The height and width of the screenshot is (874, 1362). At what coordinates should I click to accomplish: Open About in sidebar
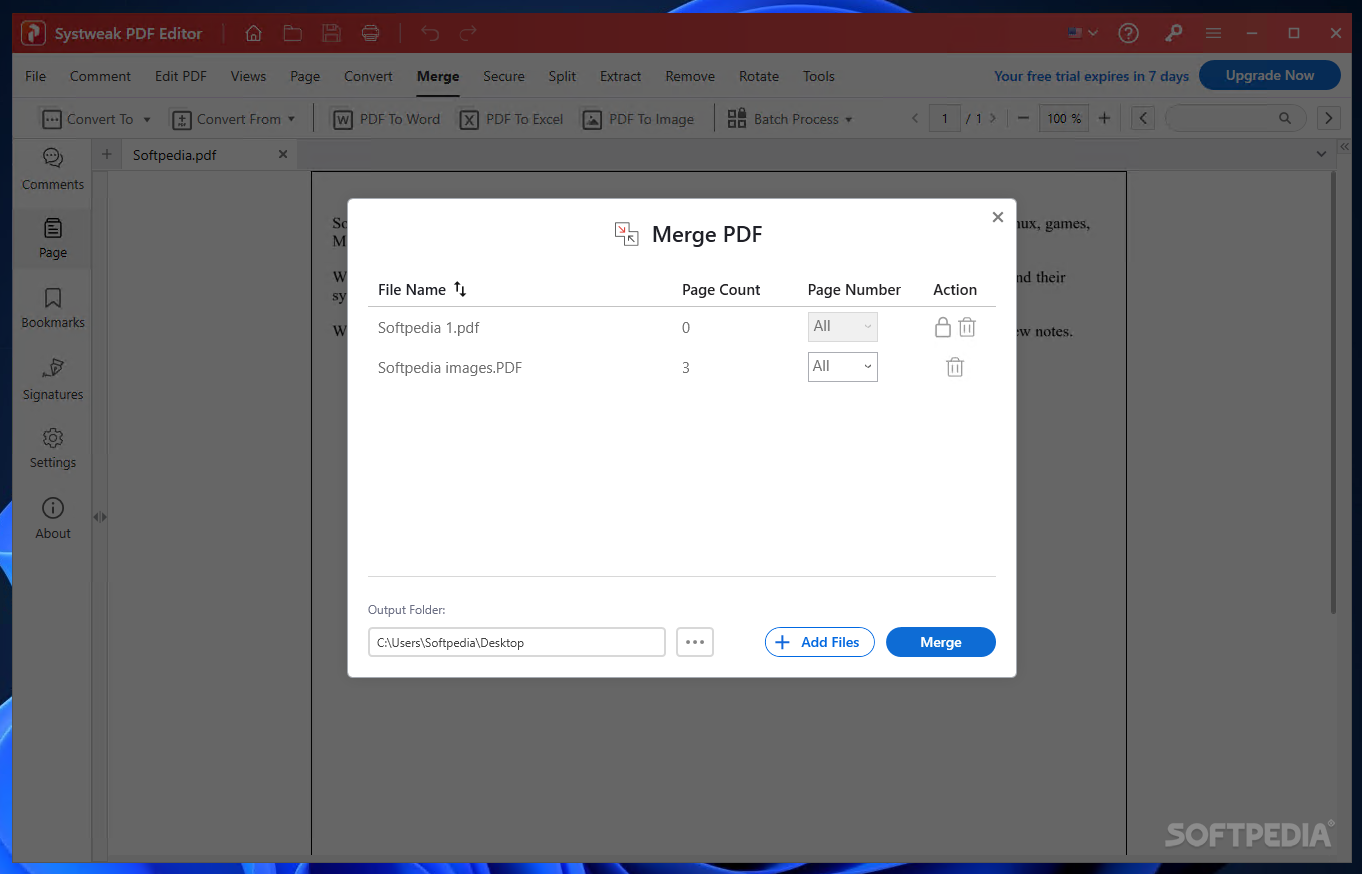tap(53, 518)
